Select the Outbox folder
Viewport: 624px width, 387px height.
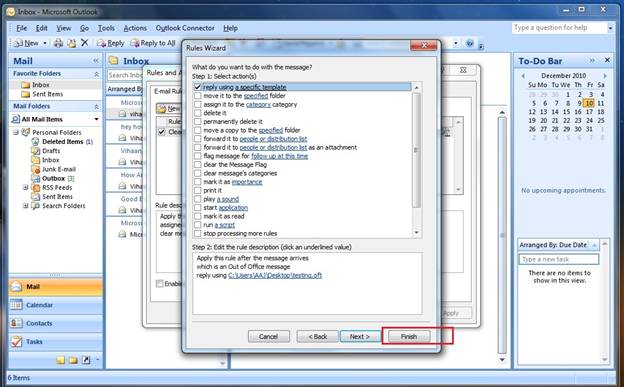coord(53,178)
